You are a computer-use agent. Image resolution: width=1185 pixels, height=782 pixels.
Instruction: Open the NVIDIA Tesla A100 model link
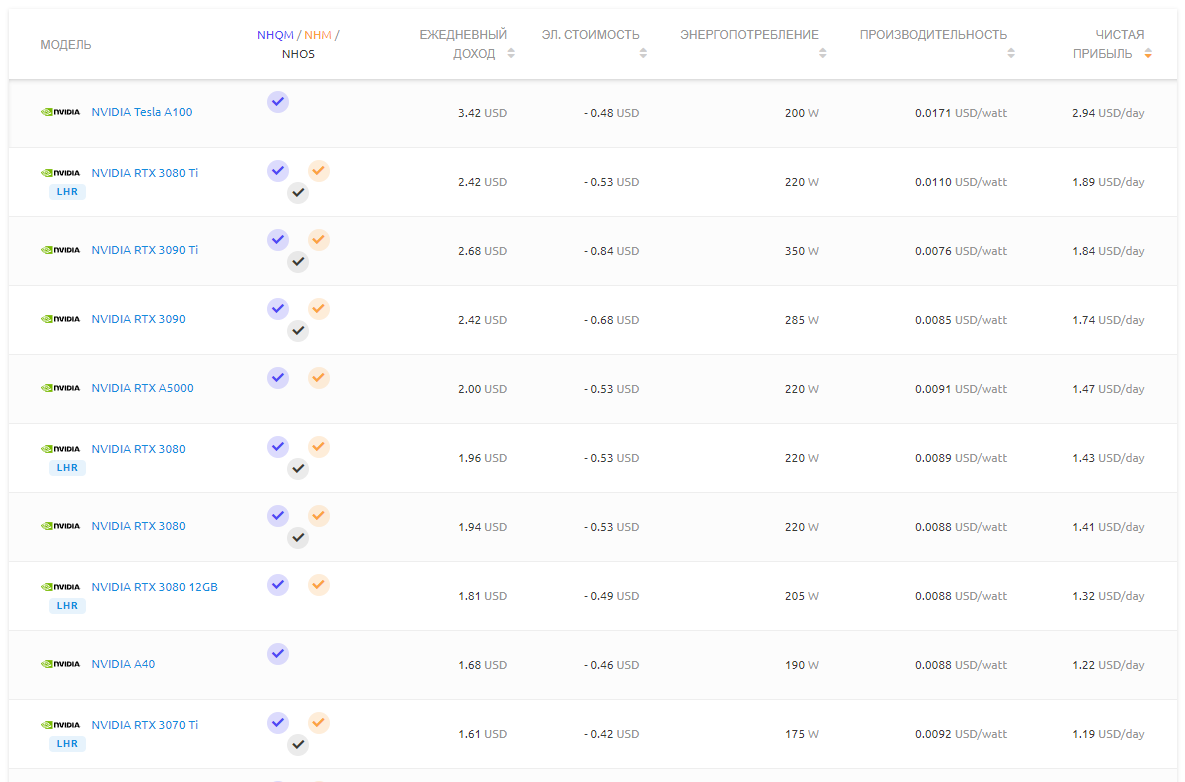click(x=141, y=112)
